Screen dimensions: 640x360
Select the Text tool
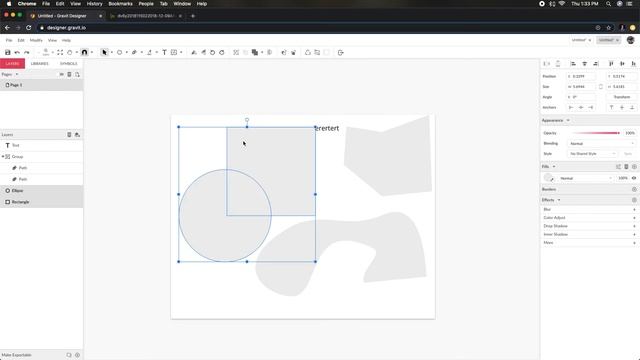click(x=164, y=52)
